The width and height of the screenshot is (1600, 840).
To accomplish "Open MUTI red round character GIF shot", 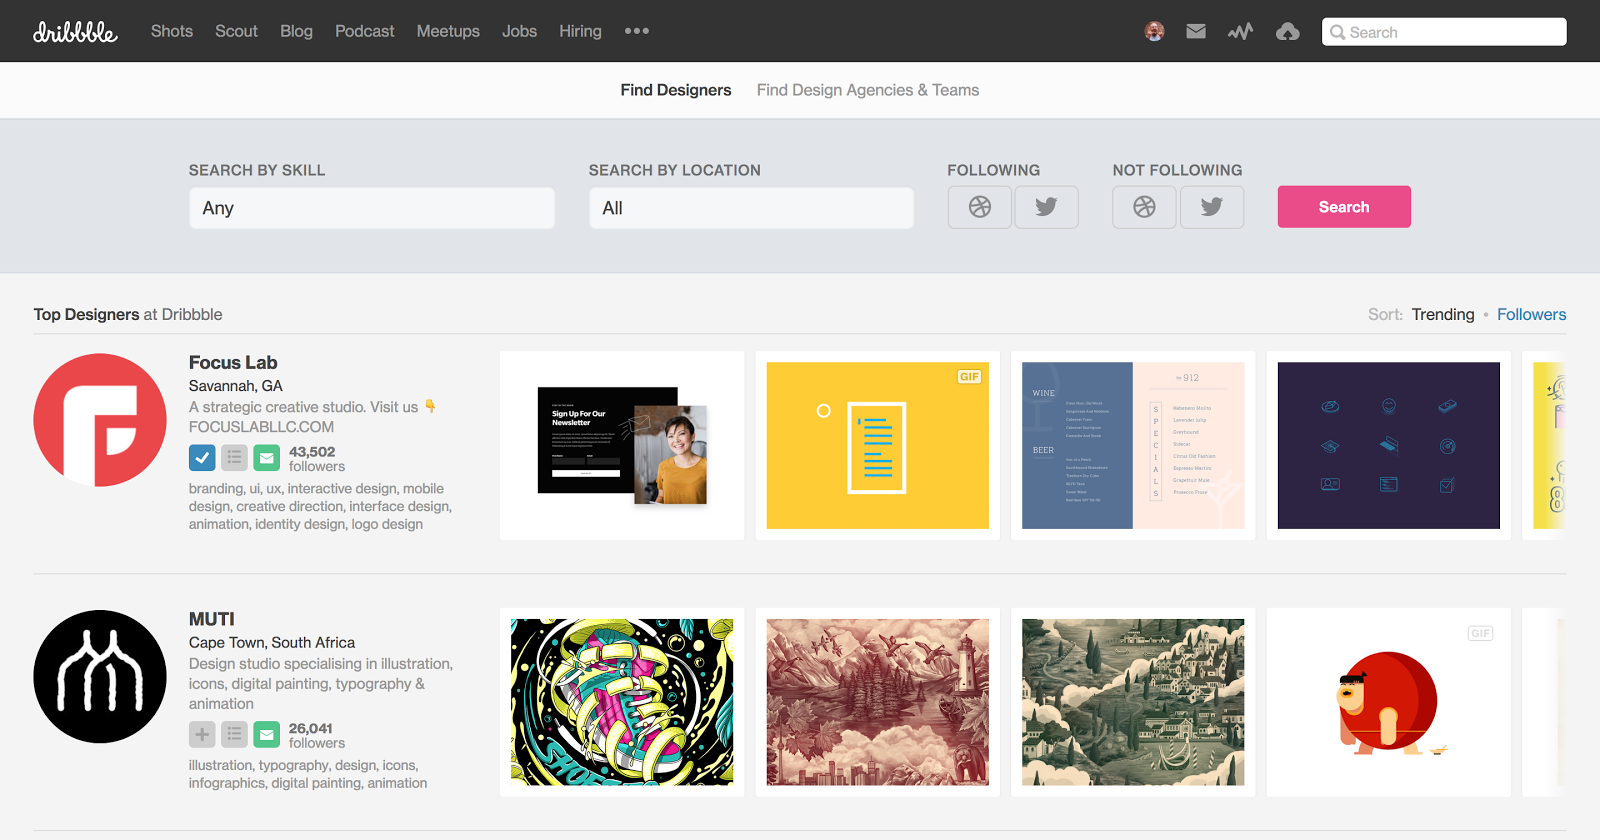I will click(1389, 702).
